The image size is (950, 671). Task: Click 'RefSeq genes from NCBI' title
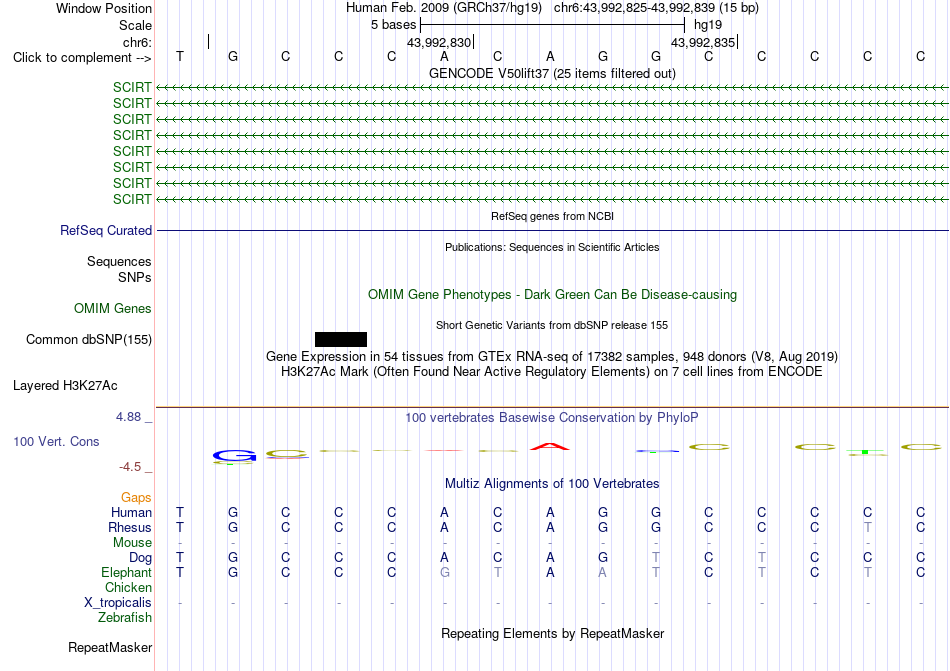coord(552,216)
